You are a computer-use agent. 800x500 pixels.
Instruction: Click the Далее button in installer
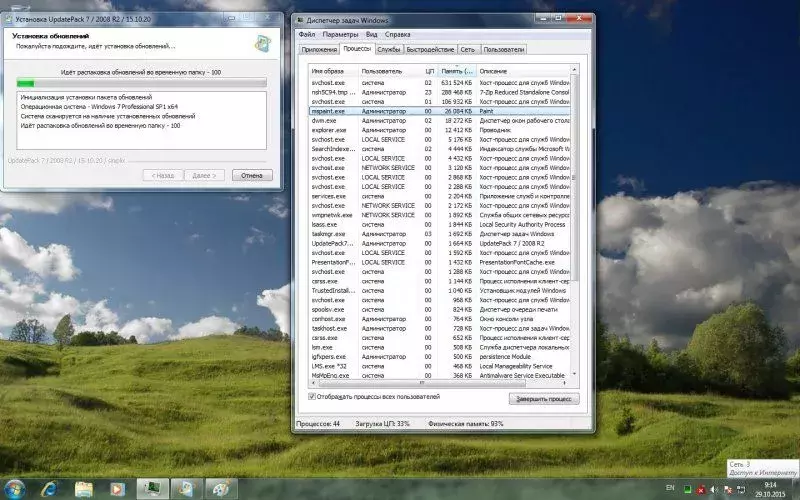click(204, 175)
